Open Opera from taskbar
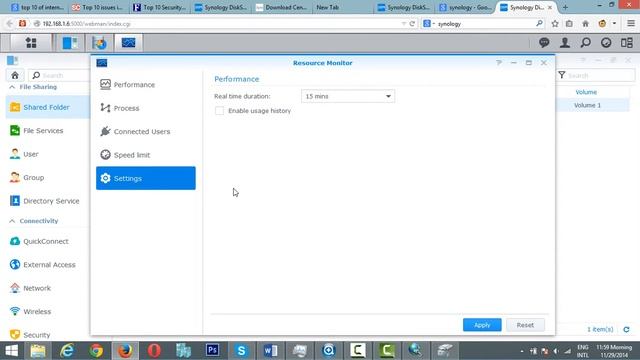The image size is (640, 360). [x=154, y=351]
